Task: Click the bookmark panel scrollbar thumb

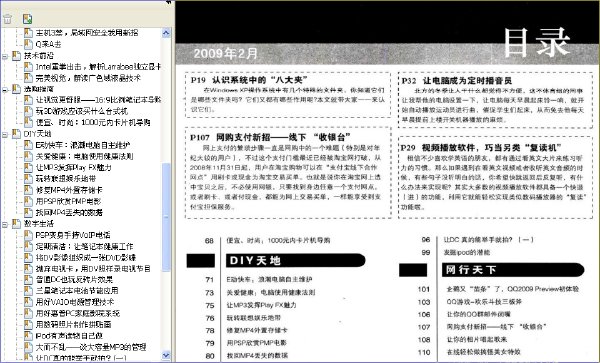Action: [166, 217]
